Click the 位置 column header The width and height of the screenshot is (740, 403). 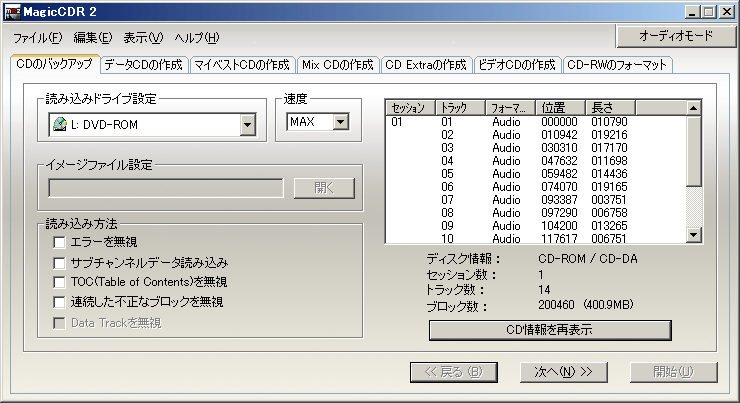560,108
